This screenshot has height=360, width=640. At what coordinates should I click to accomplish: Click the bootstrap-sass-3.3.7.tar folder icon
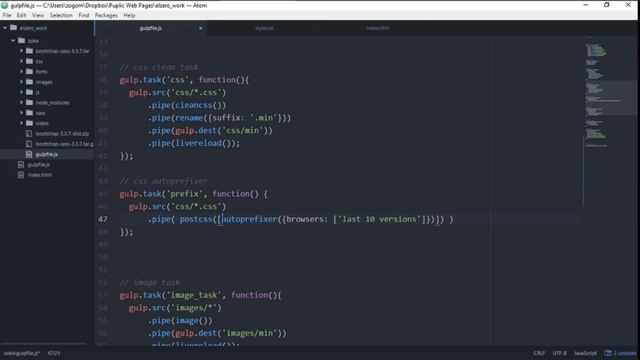point(29,51)
